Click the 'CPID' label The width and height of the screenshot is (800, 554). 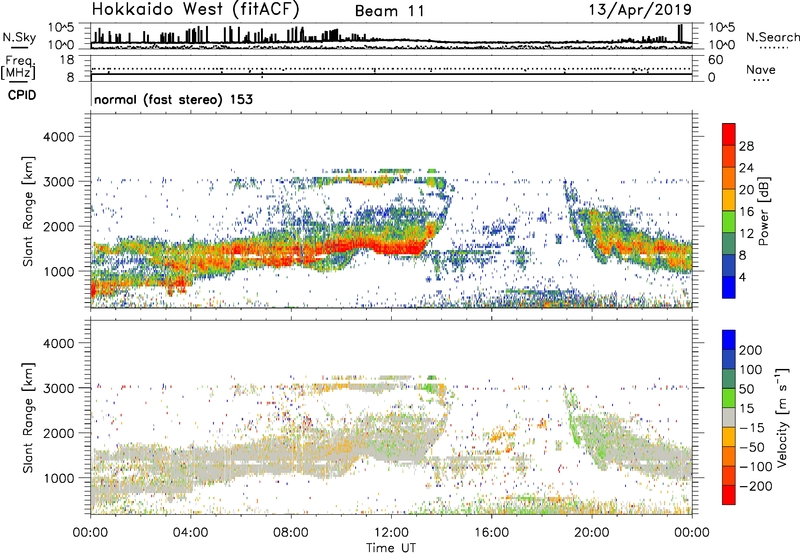22,95
